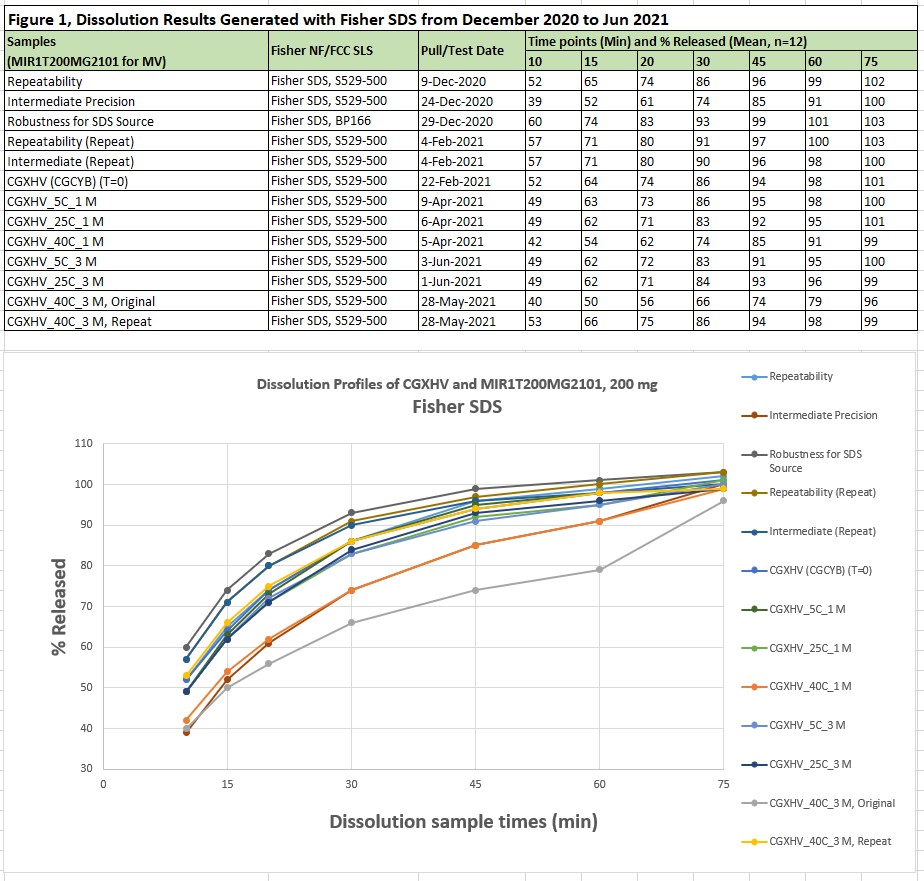Click the 'Repeatability' legend entry
924x881 pixels.
787,377
